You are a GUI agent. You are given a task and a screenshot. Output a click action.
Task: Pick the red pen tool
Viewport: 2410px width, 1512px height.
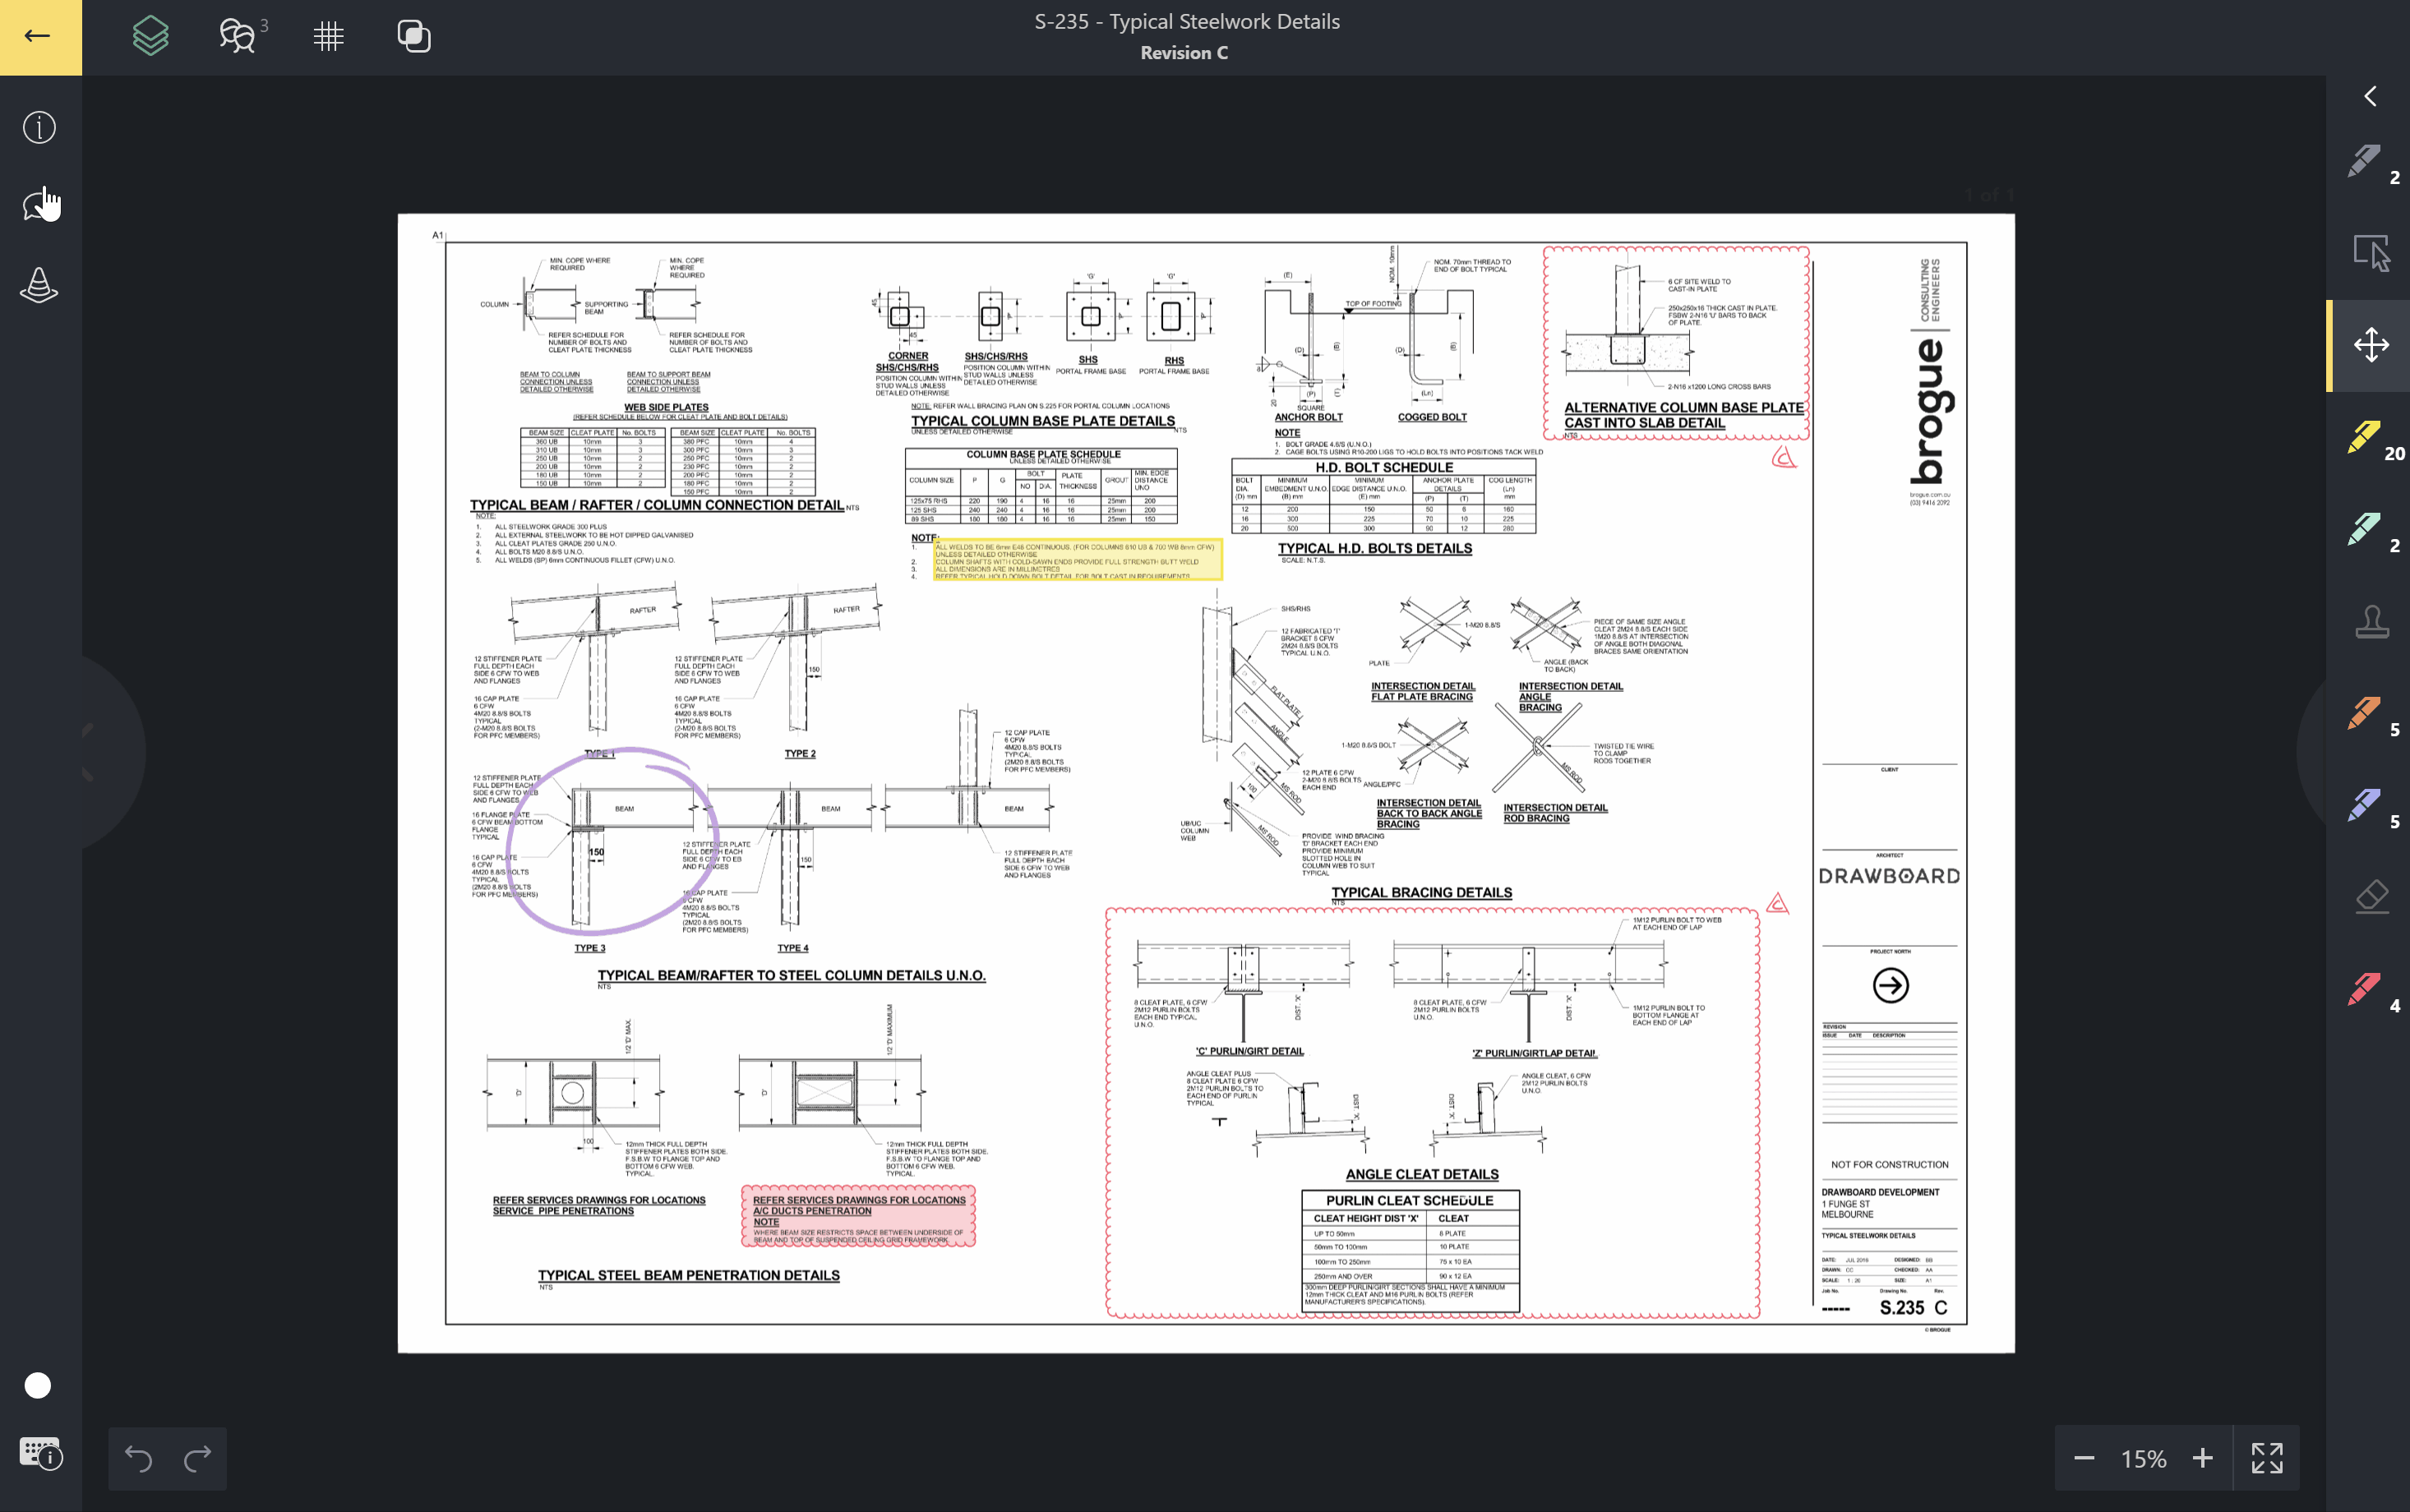pyautogui.click(x=2365, y=989)
